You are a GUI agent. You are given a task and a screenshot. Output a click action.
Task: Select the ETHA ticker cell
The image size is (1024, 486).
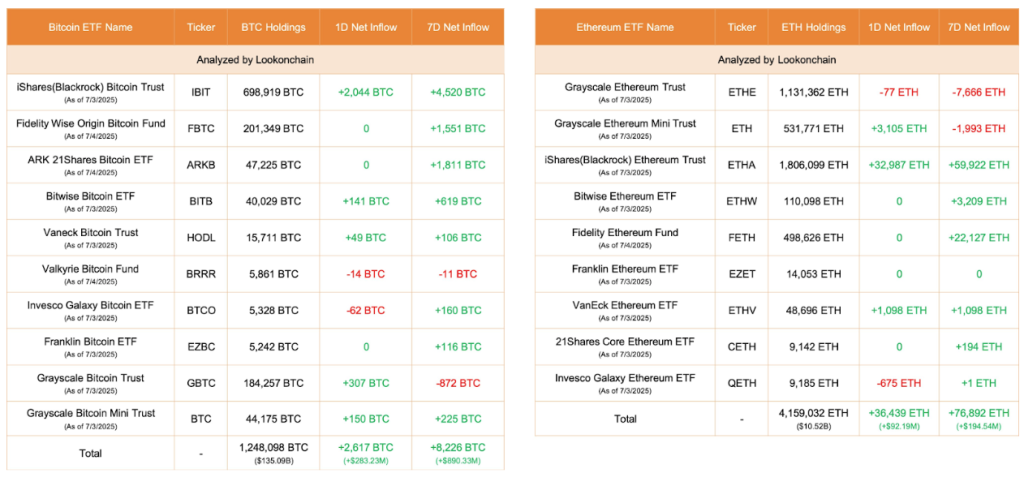[742, 165]
